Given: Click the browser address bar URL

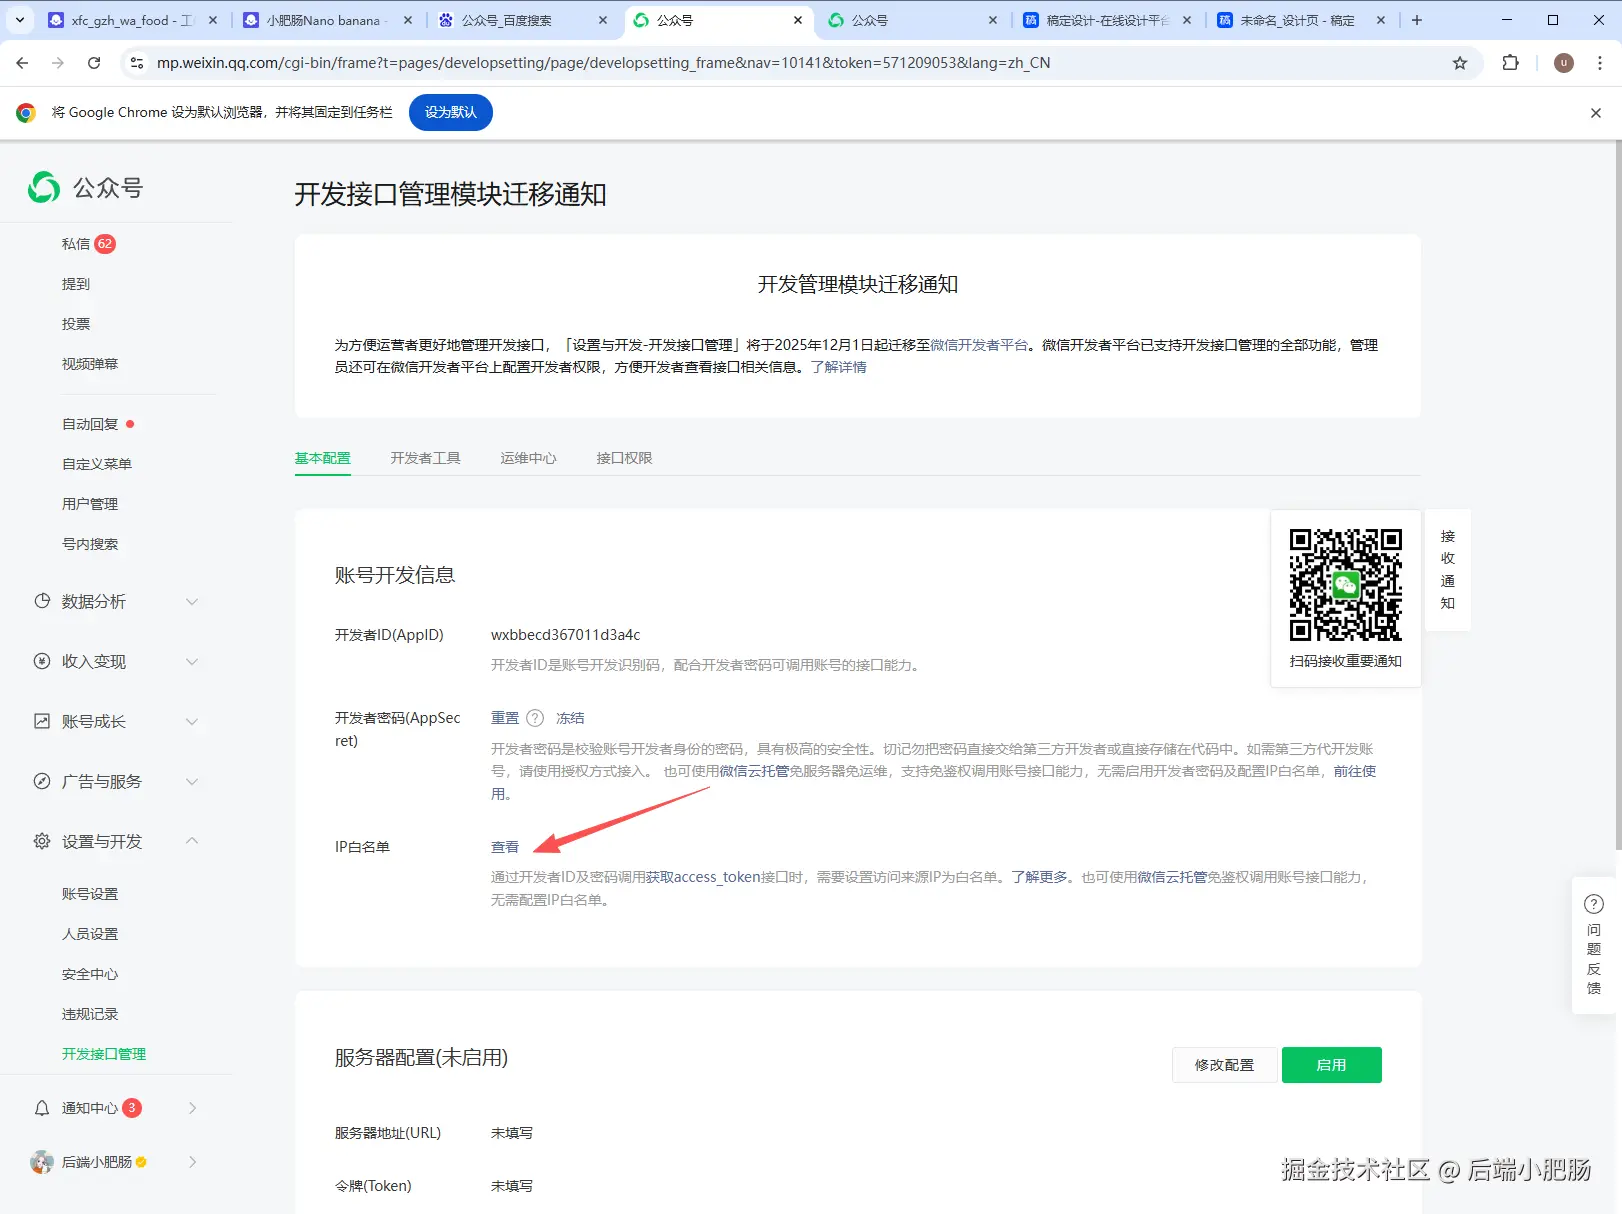Looking at the screenshot, I should pos(603,62).
